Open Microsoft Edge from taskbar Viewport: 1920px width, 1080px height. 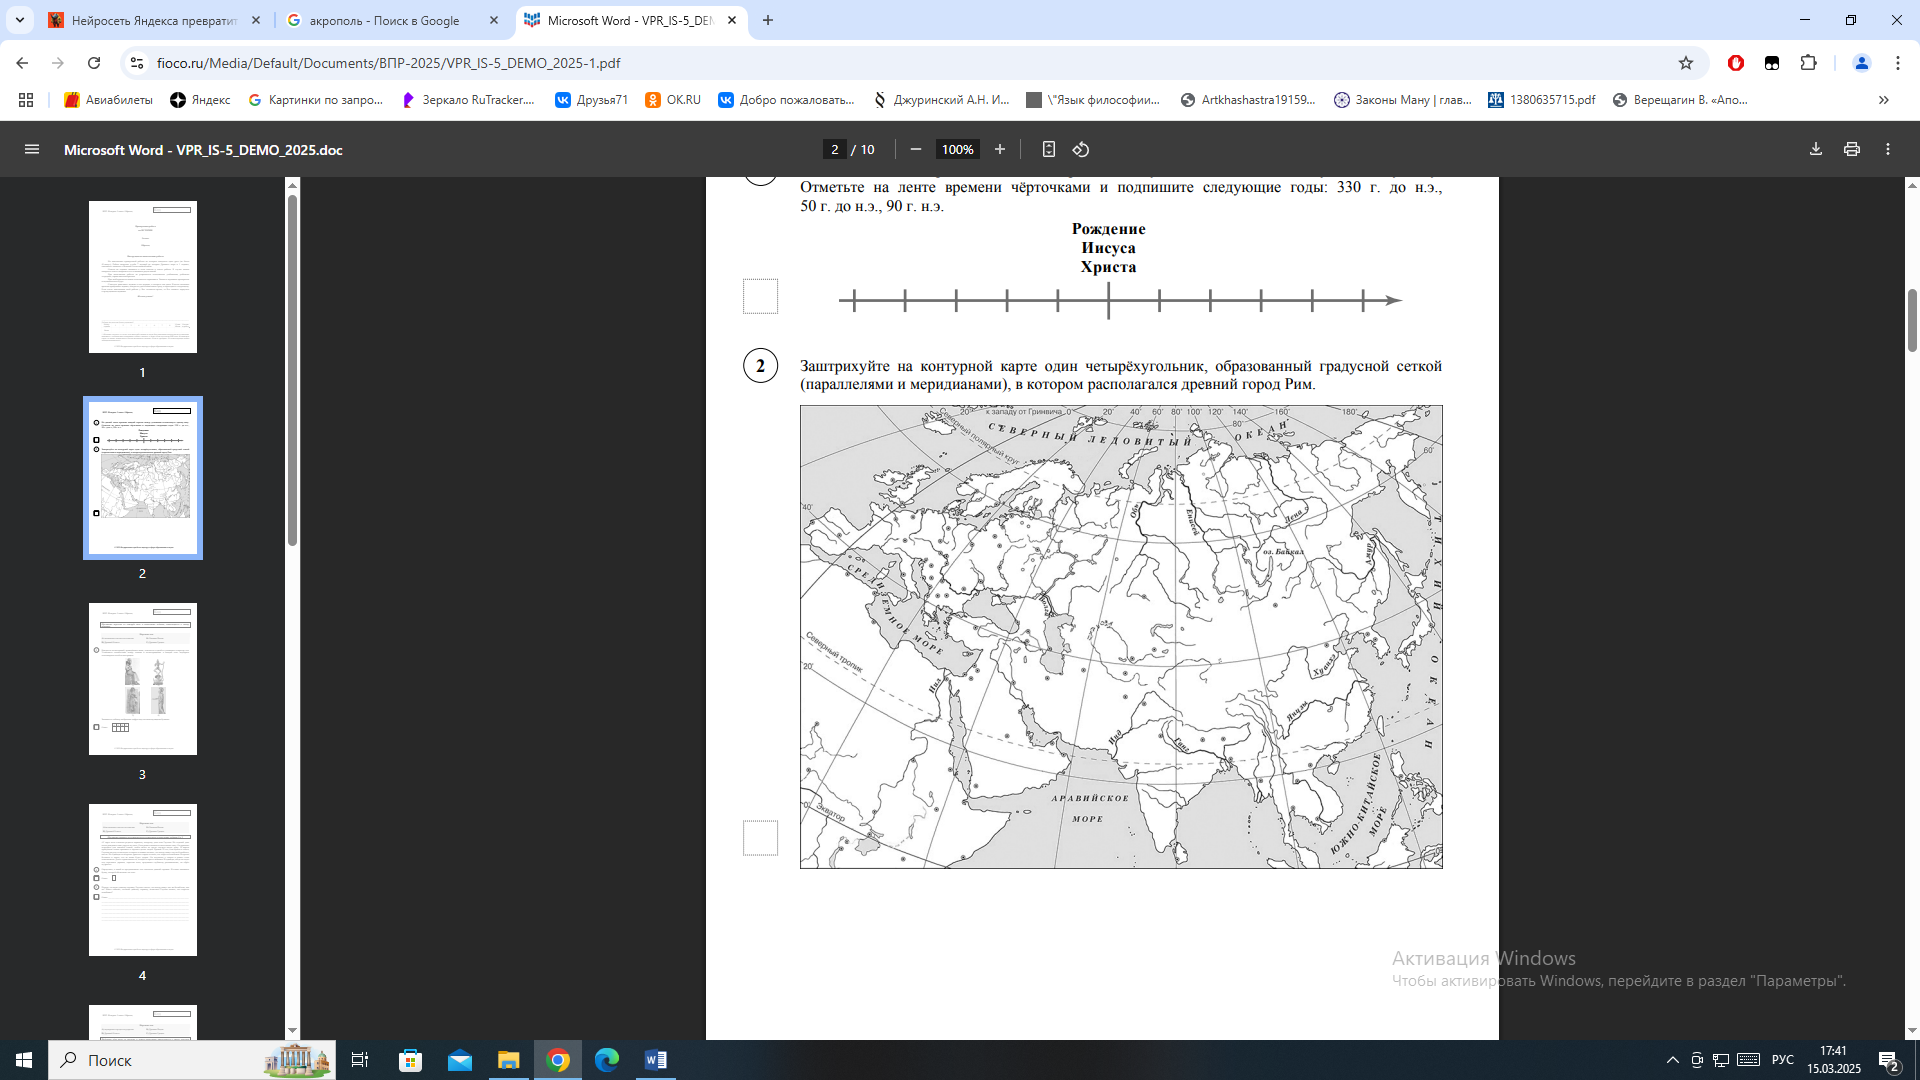[x=607, y=1060]
